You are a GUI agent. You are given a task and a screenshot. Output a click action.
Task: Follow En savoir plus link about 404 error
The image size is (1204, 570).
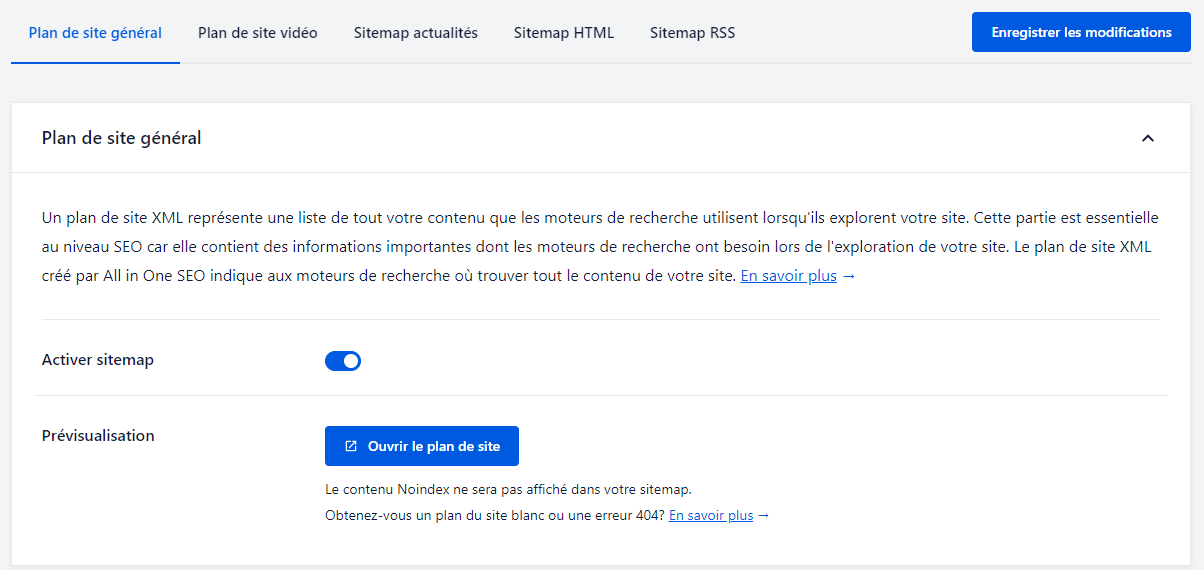[710, 516]
